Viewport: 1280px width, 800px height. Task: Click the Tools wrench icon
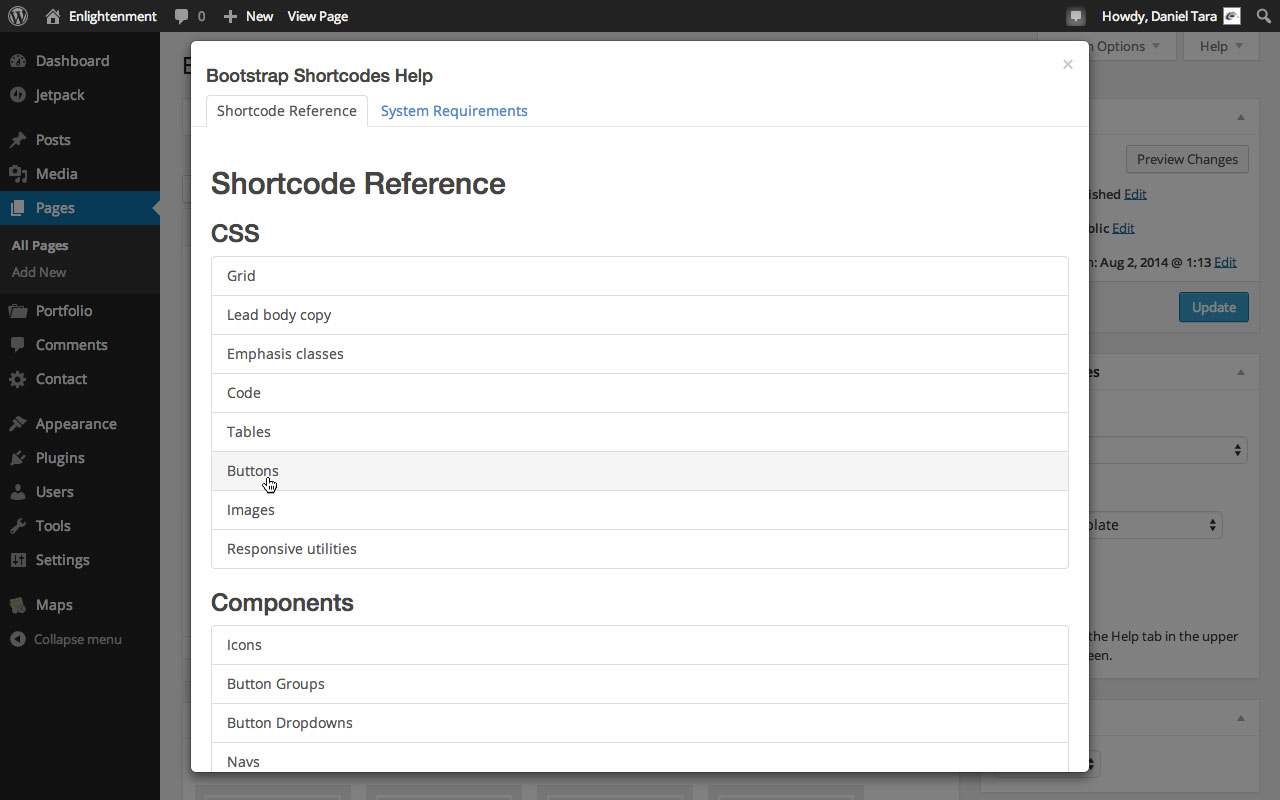18,526
